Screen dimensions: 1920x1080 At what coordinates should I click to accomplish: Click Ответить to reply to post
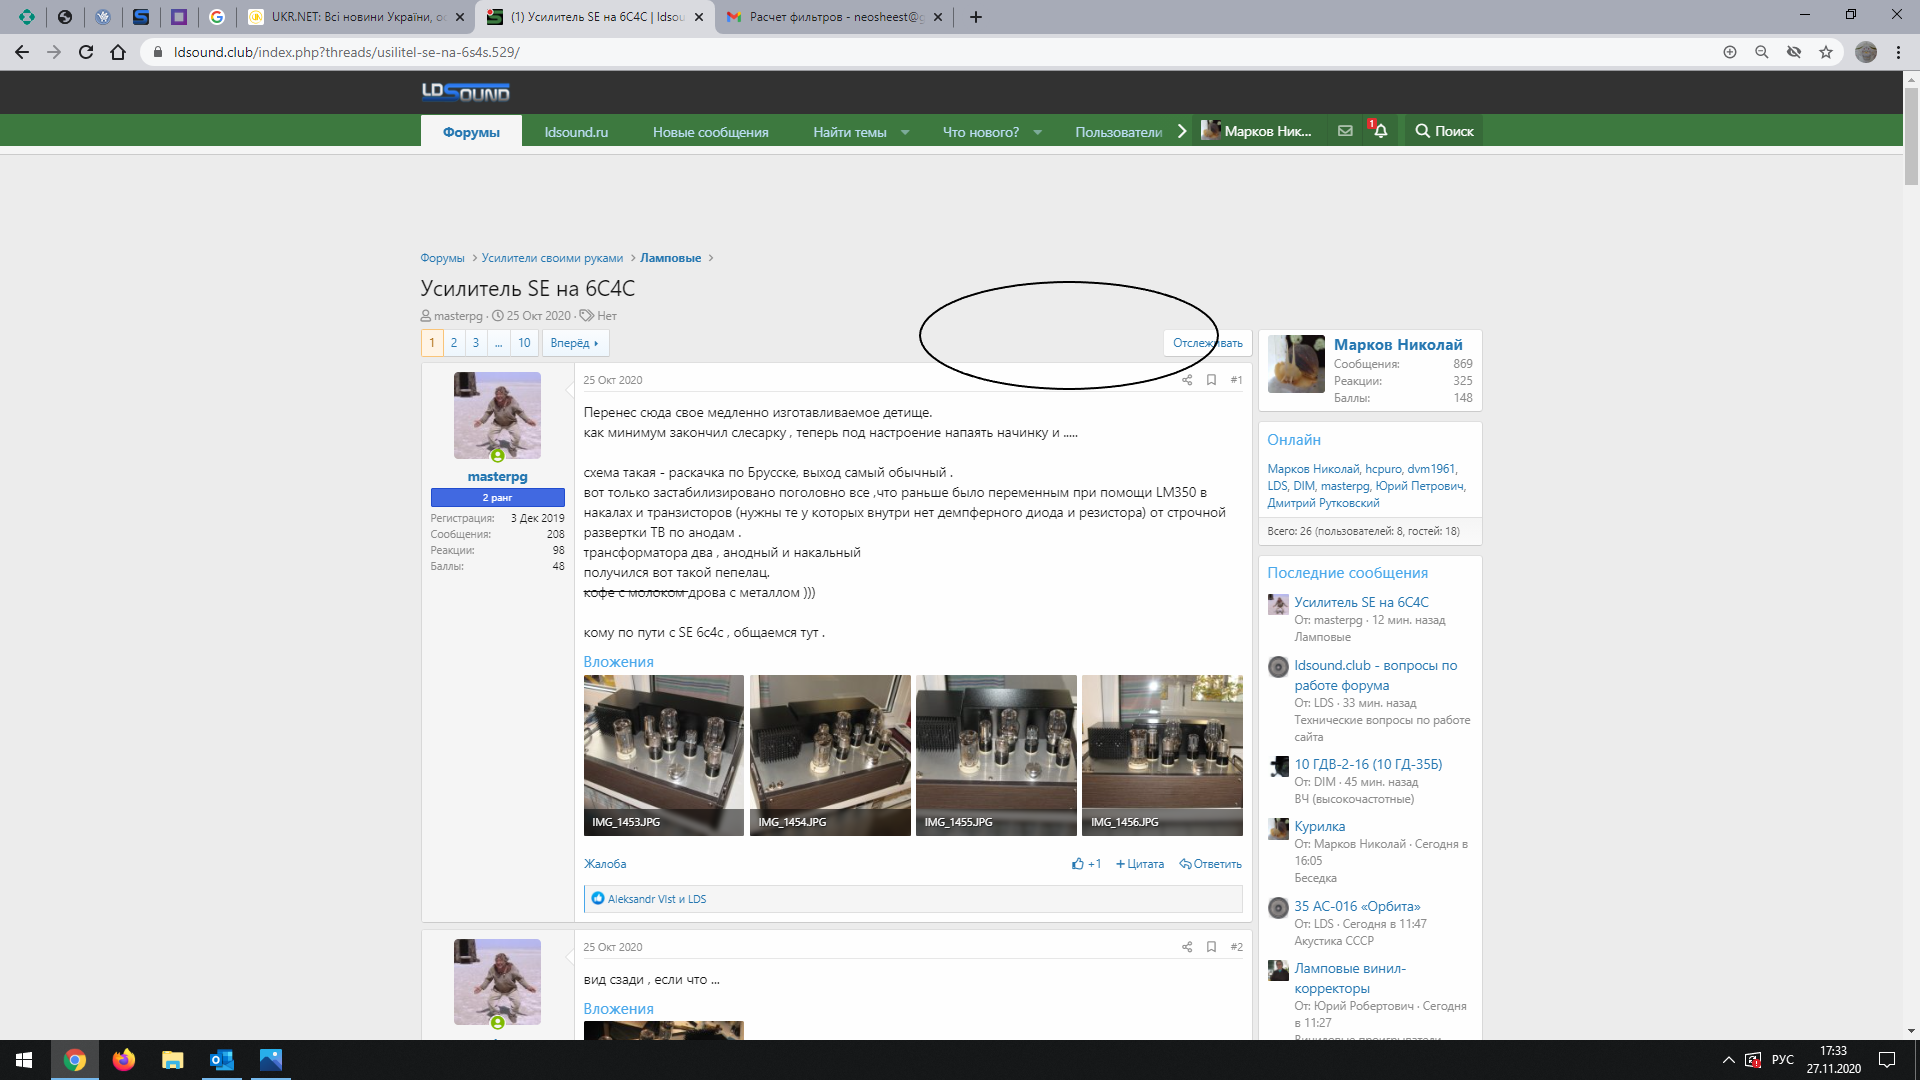[x=1210, y=864]
